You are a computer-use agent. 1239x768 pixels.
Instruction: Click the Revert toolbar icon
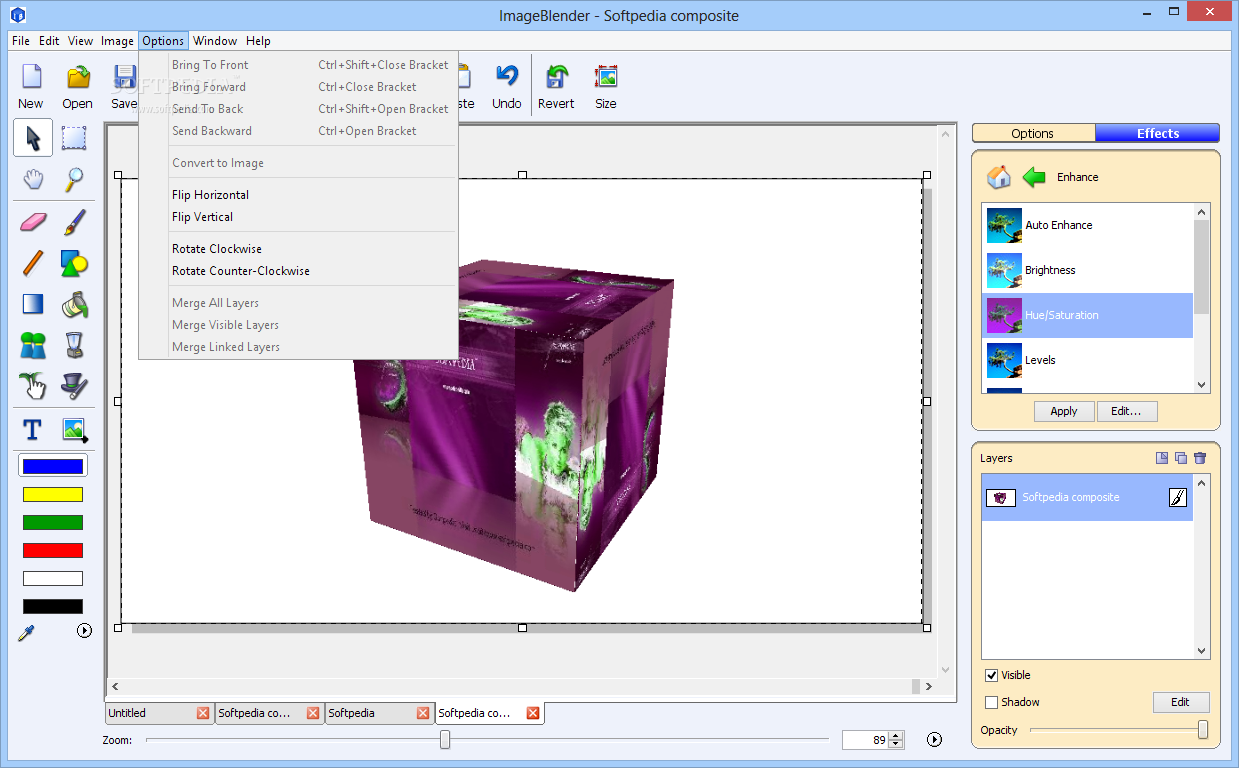556,78
